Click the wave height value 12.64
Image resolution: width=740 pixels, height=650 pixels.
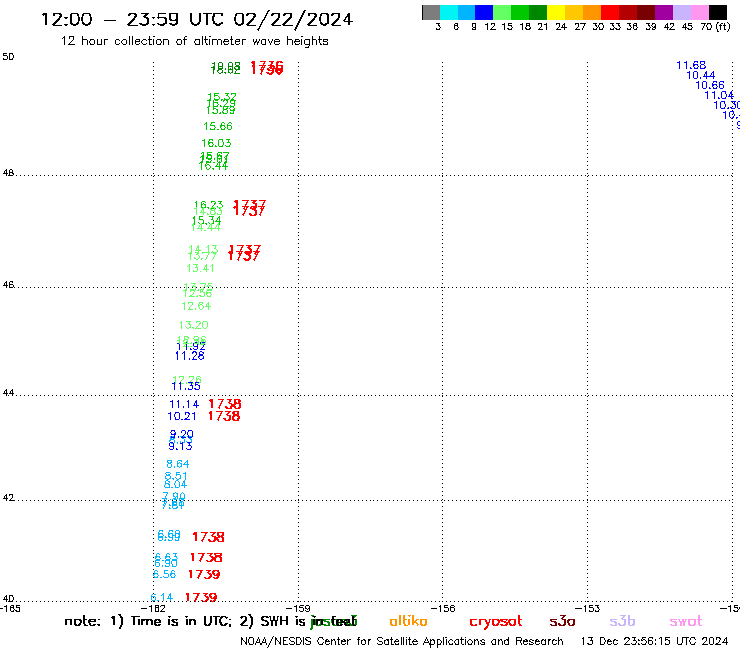click(196, 306)
